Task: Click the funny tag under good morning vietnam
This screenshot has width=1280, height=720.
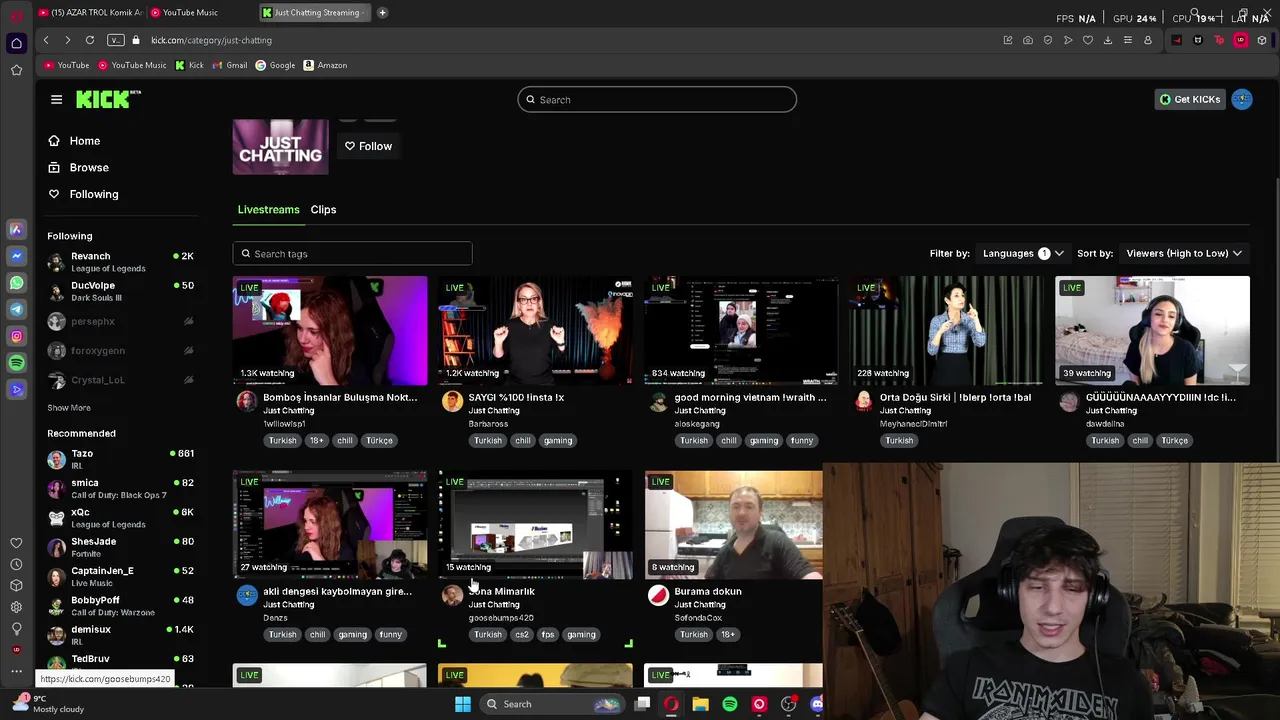Action: [802, 441]
